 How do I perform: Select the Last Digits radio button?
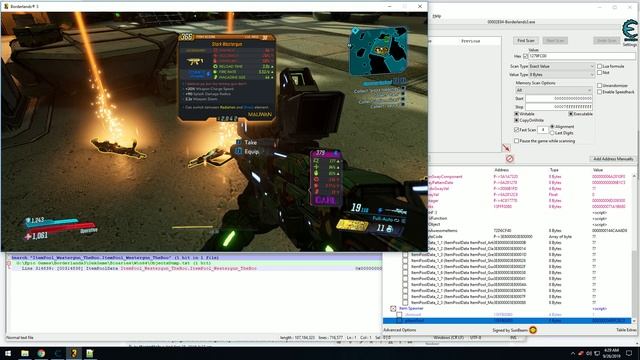[x=552, y=133]
